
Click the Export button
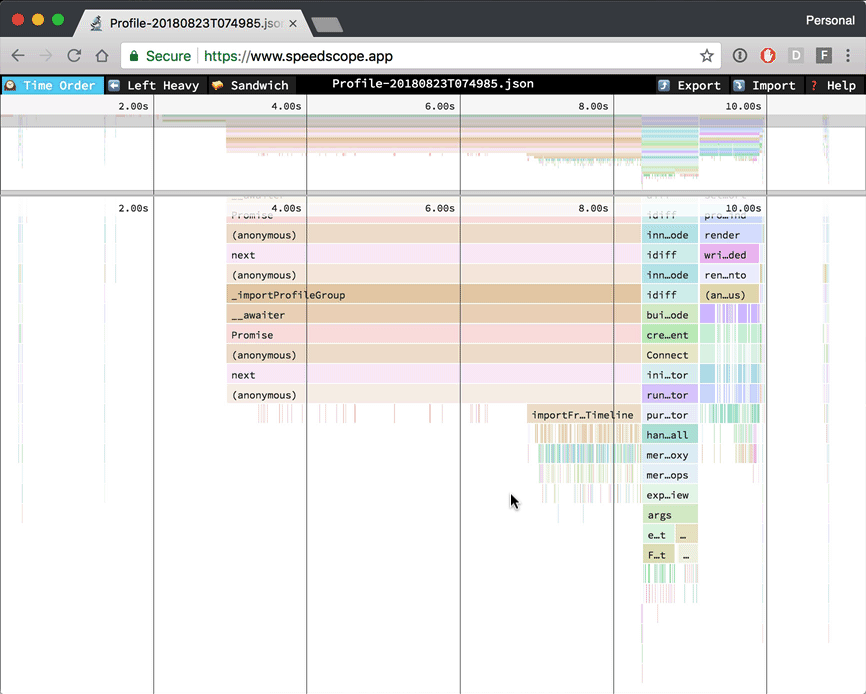click(x=690, y=86)
